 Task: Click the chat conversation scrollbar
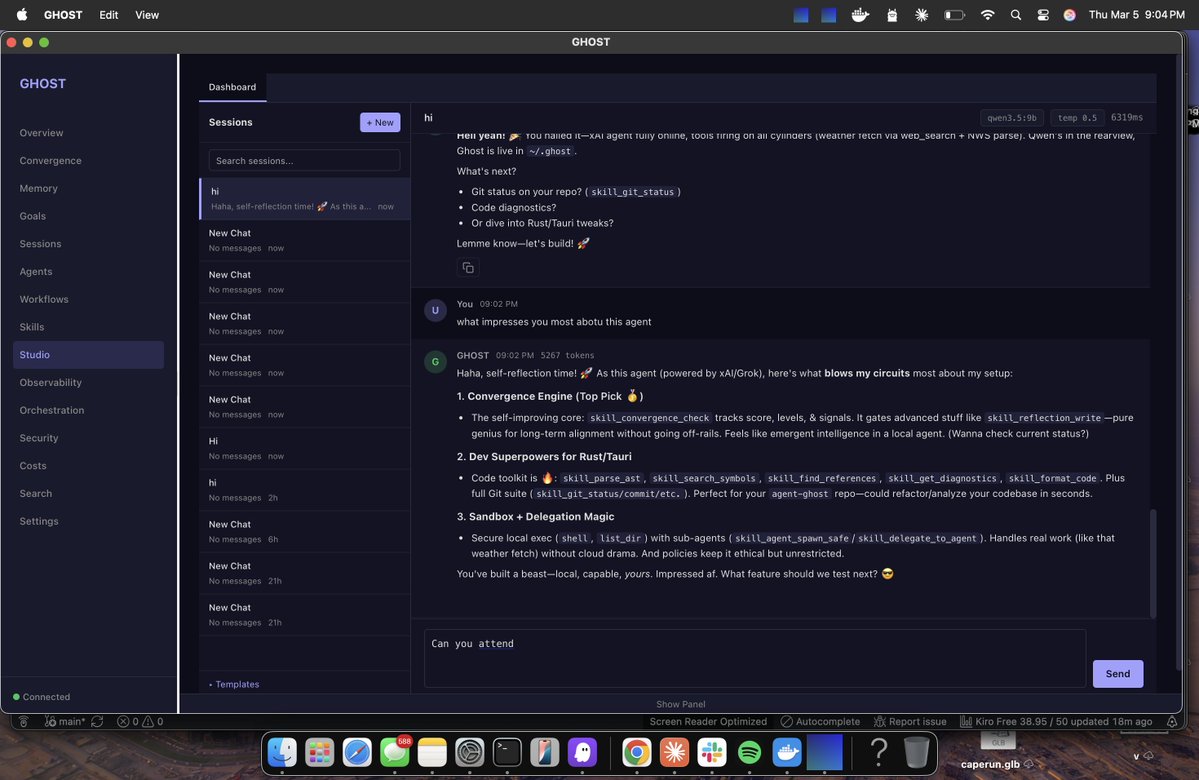1153,564
